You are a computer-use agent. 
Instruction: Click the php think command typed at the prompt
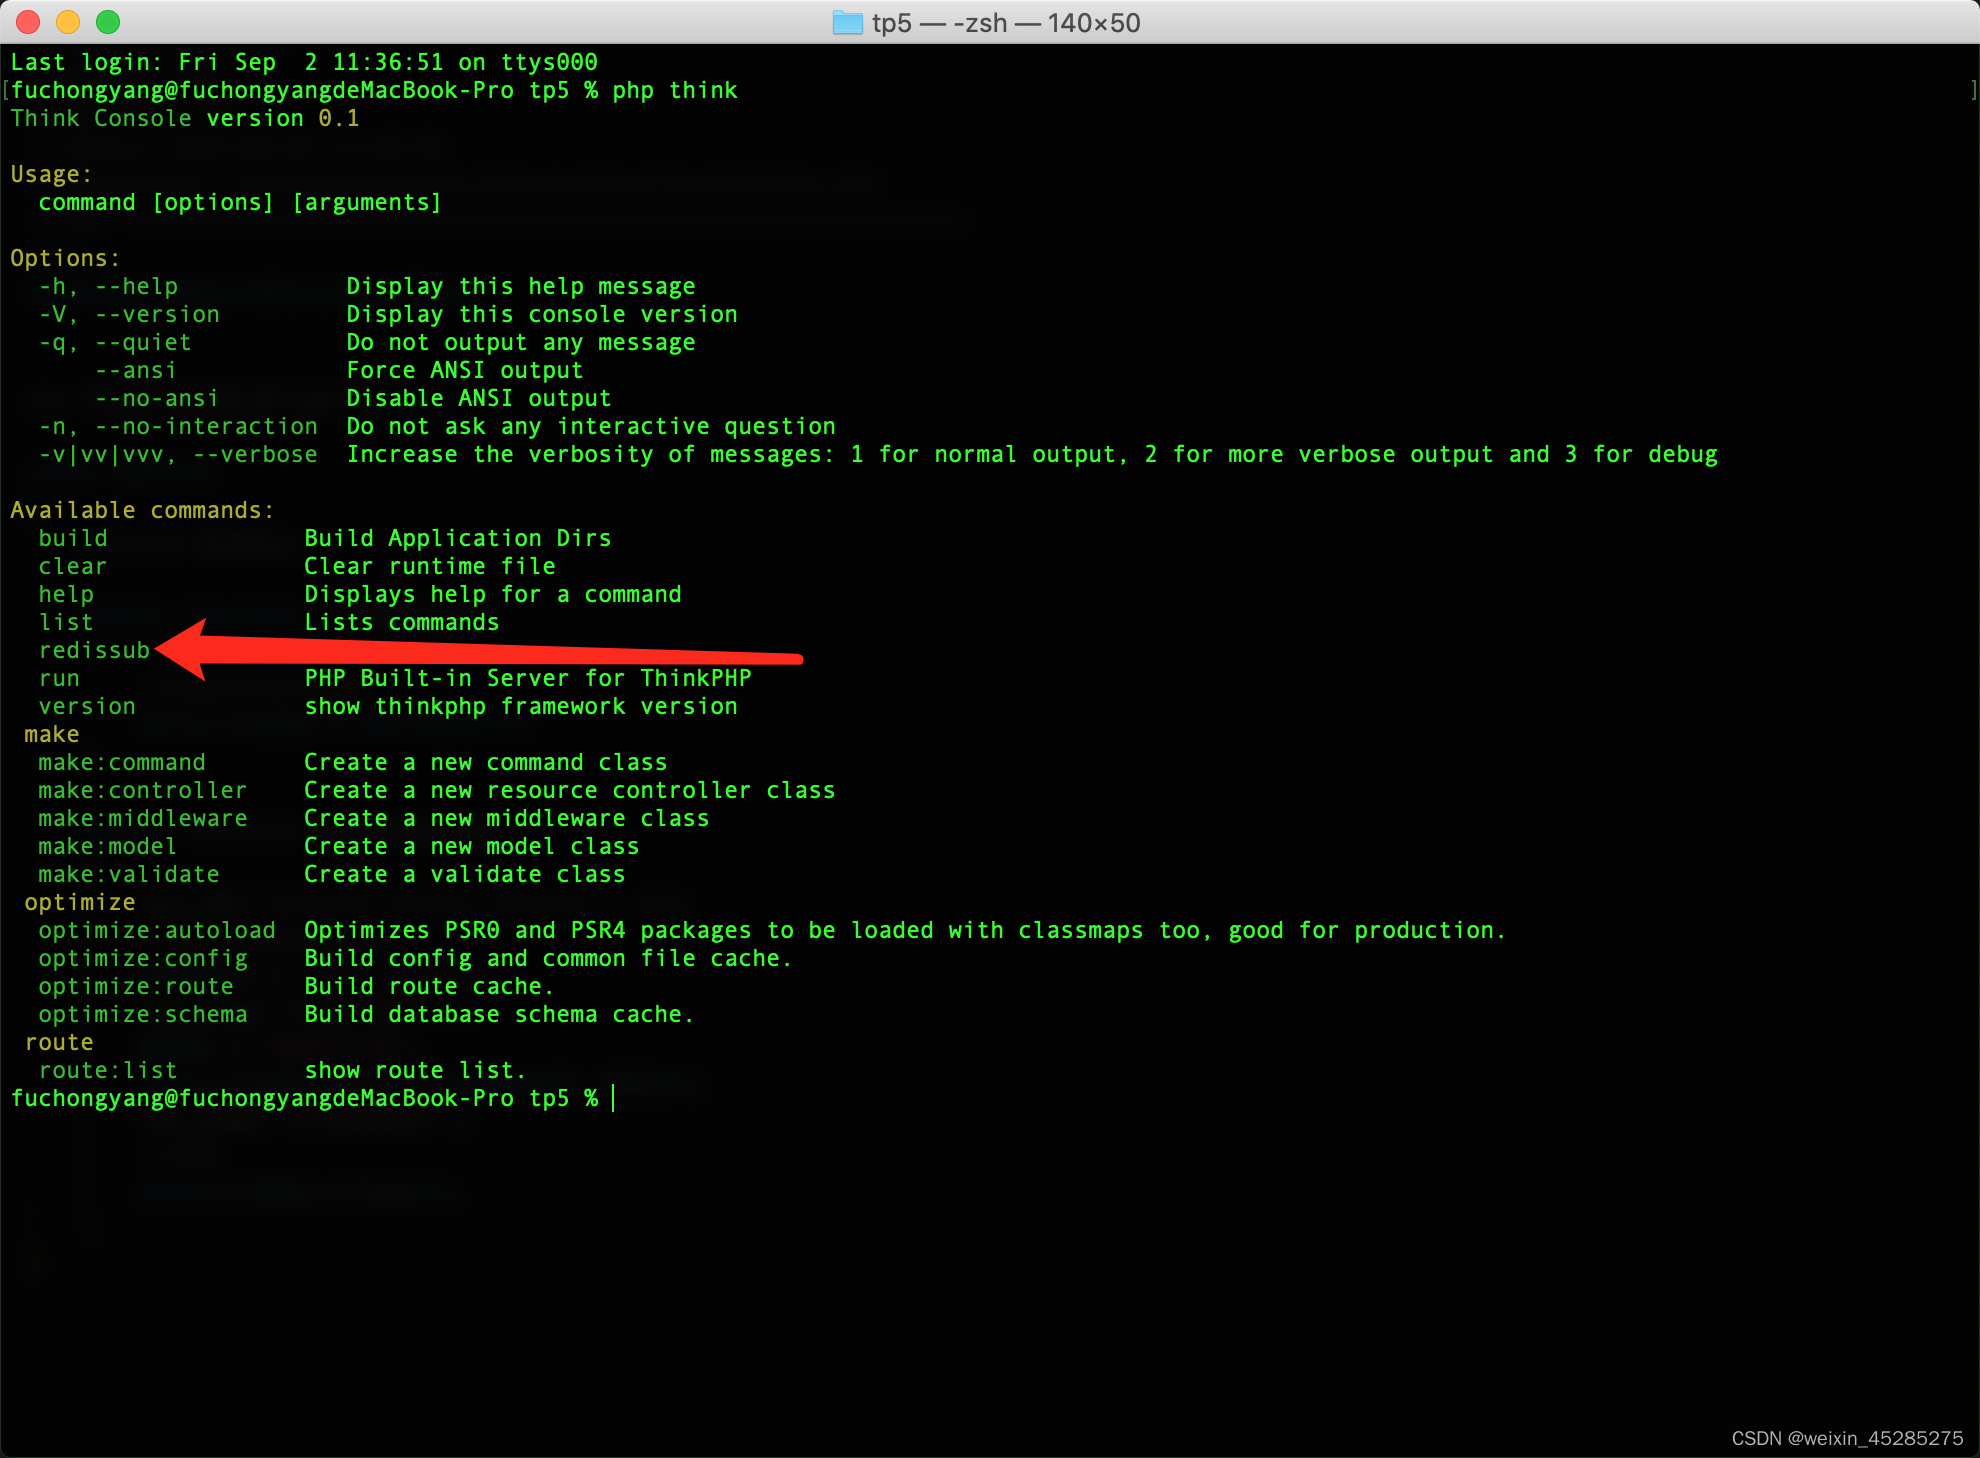coord(674,90)
